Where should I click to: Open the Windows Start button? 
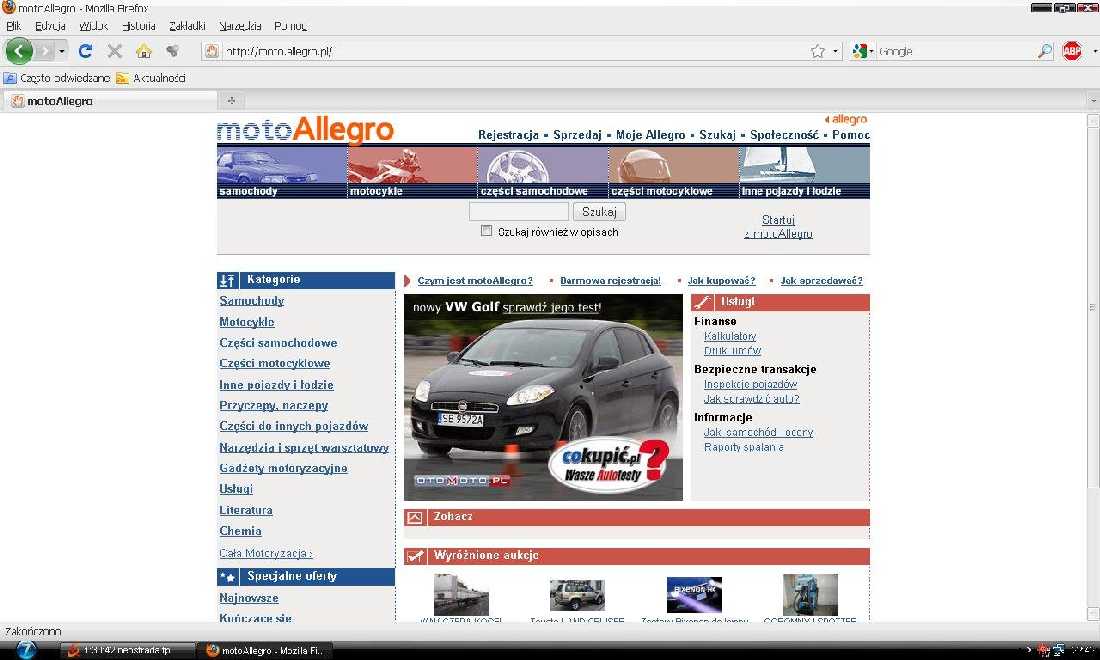[25, 649]
